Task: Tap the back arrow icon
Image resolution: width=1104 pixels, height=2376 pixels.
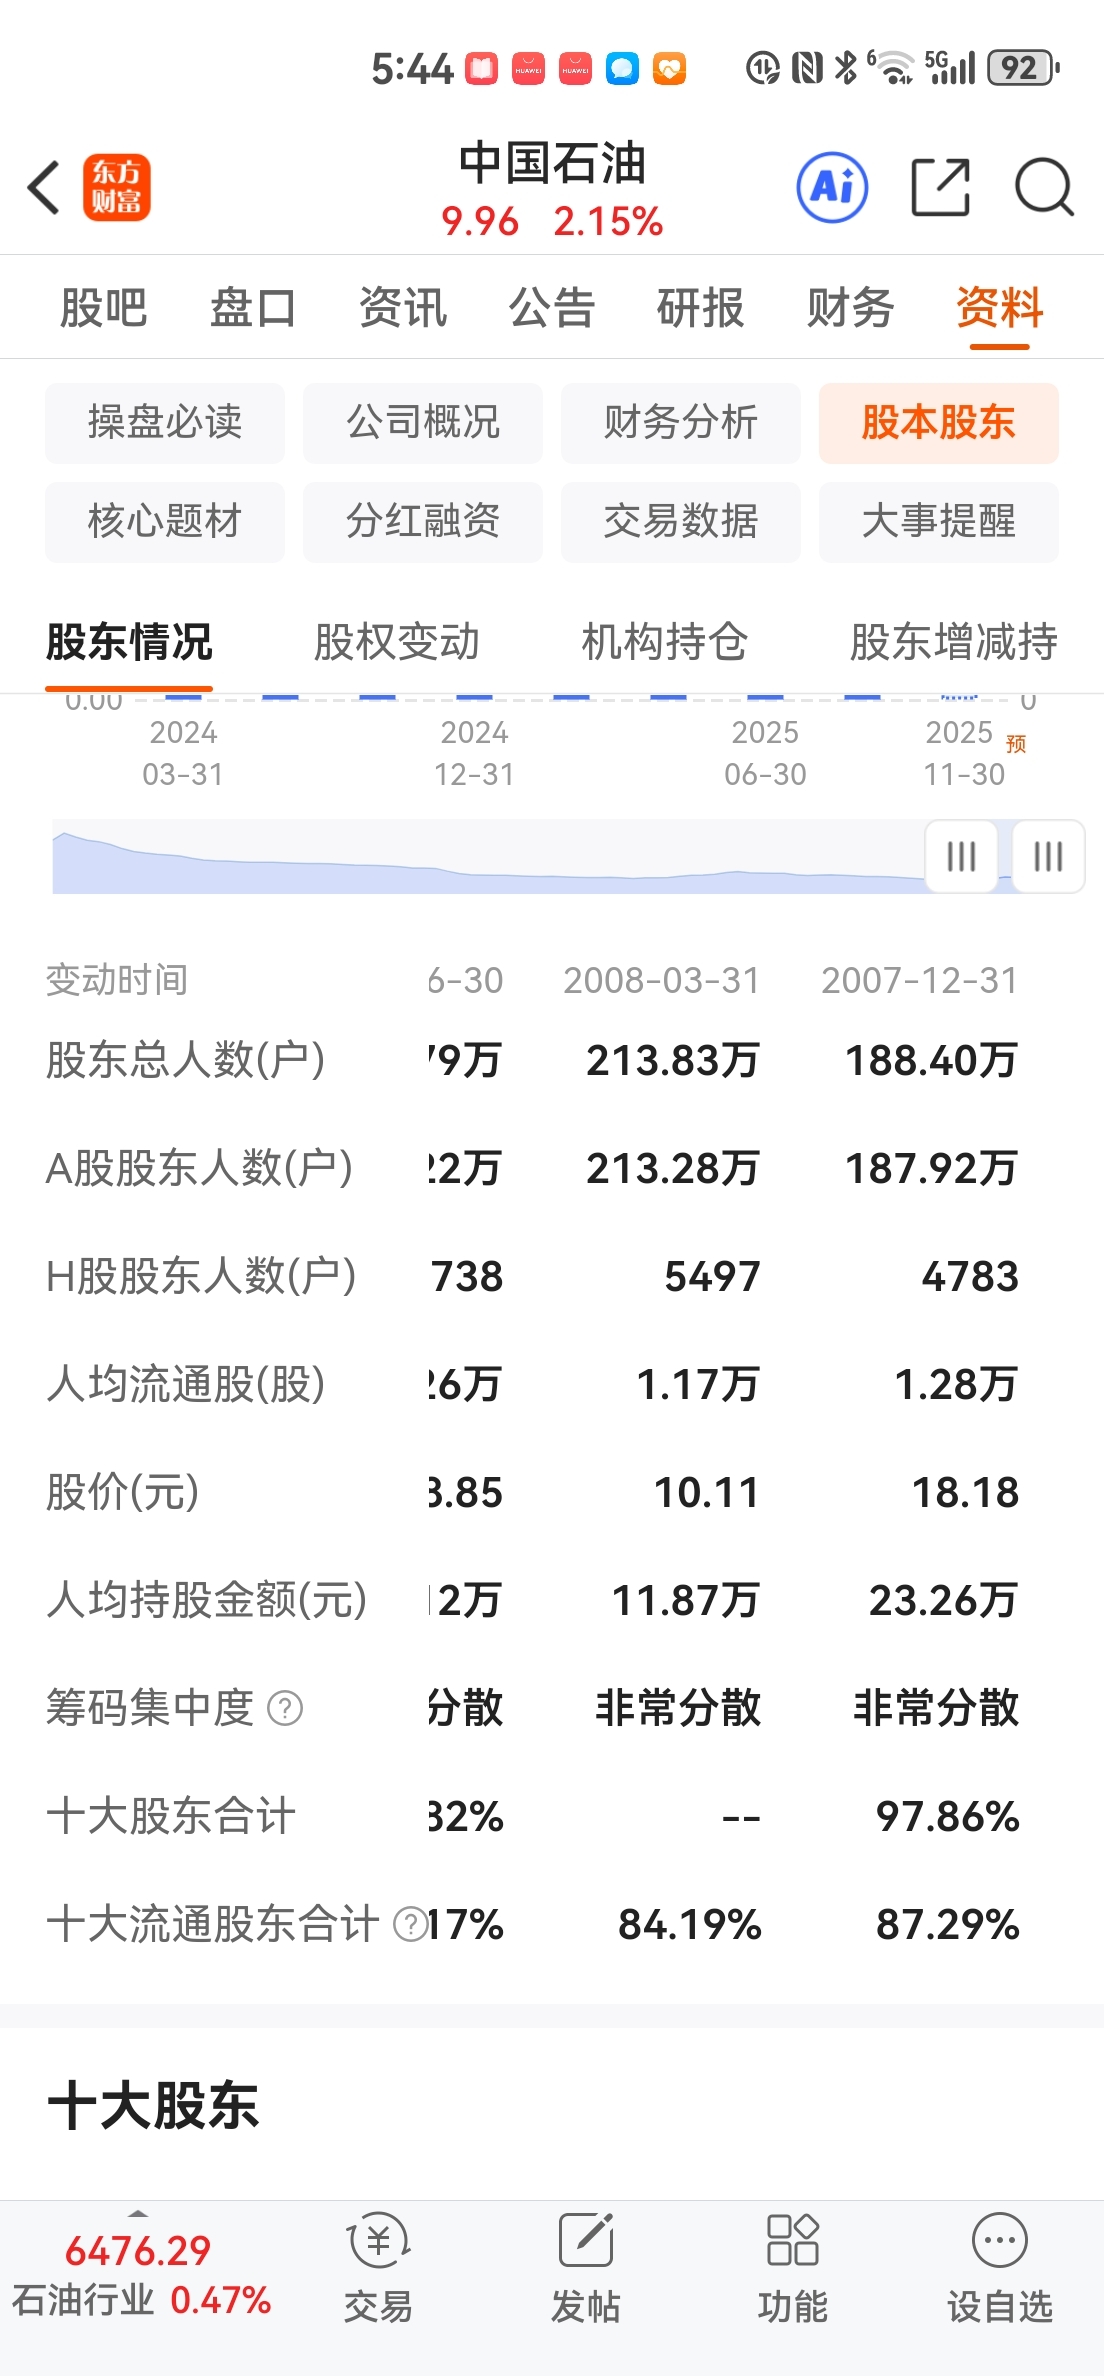Action: 45,187
